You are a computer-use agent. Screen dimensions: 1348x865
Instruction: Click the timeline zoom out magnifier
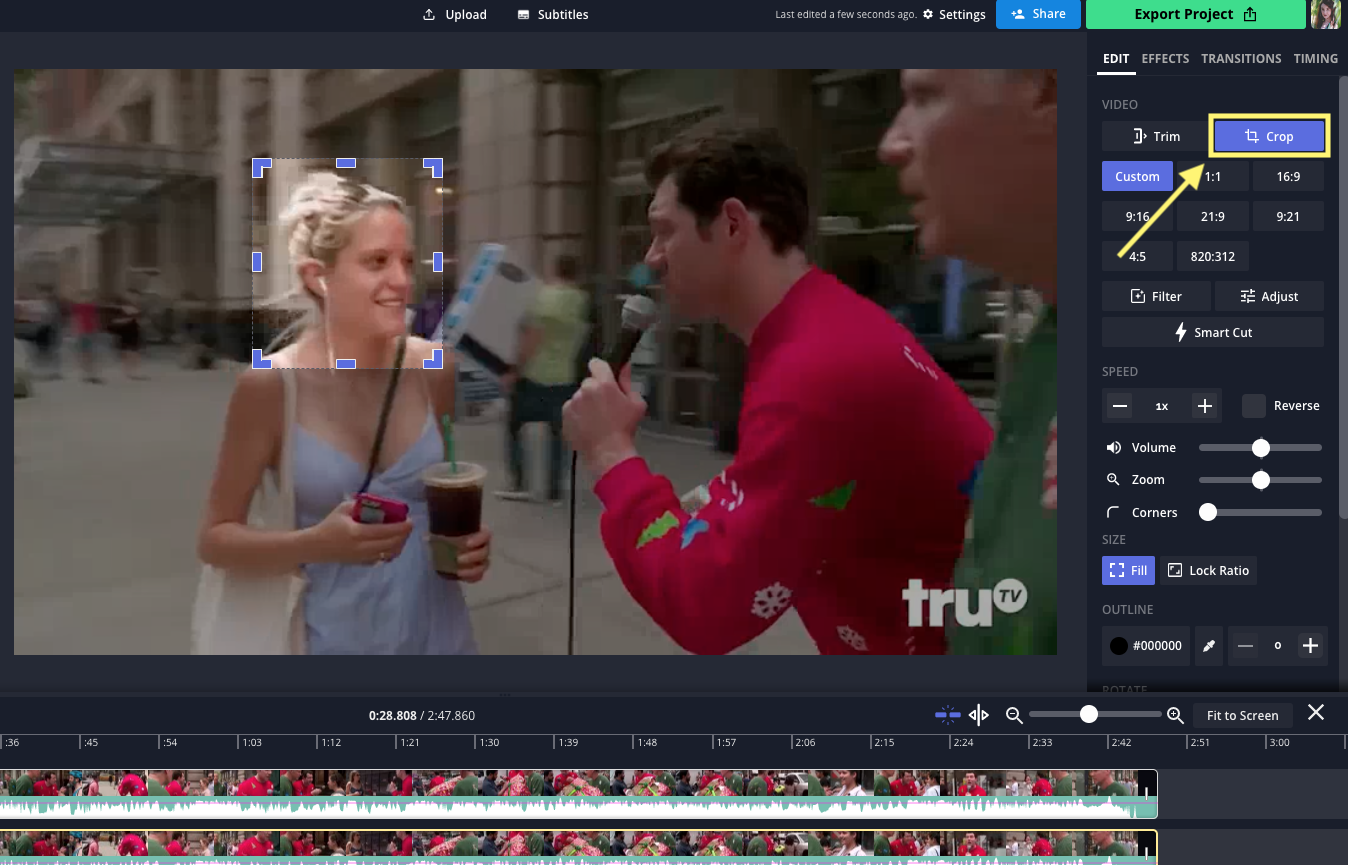tap(1014, 715)
